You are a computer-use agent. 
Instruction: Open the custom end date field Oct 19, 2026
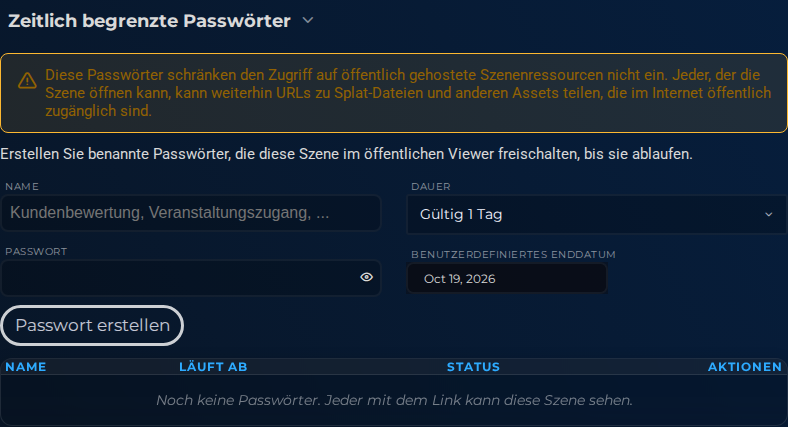(507, 279)
